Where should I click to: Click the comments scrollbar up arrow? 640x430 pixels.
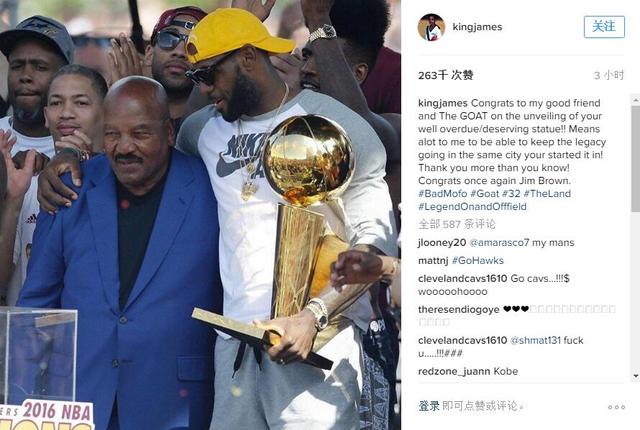pos(636,100)
